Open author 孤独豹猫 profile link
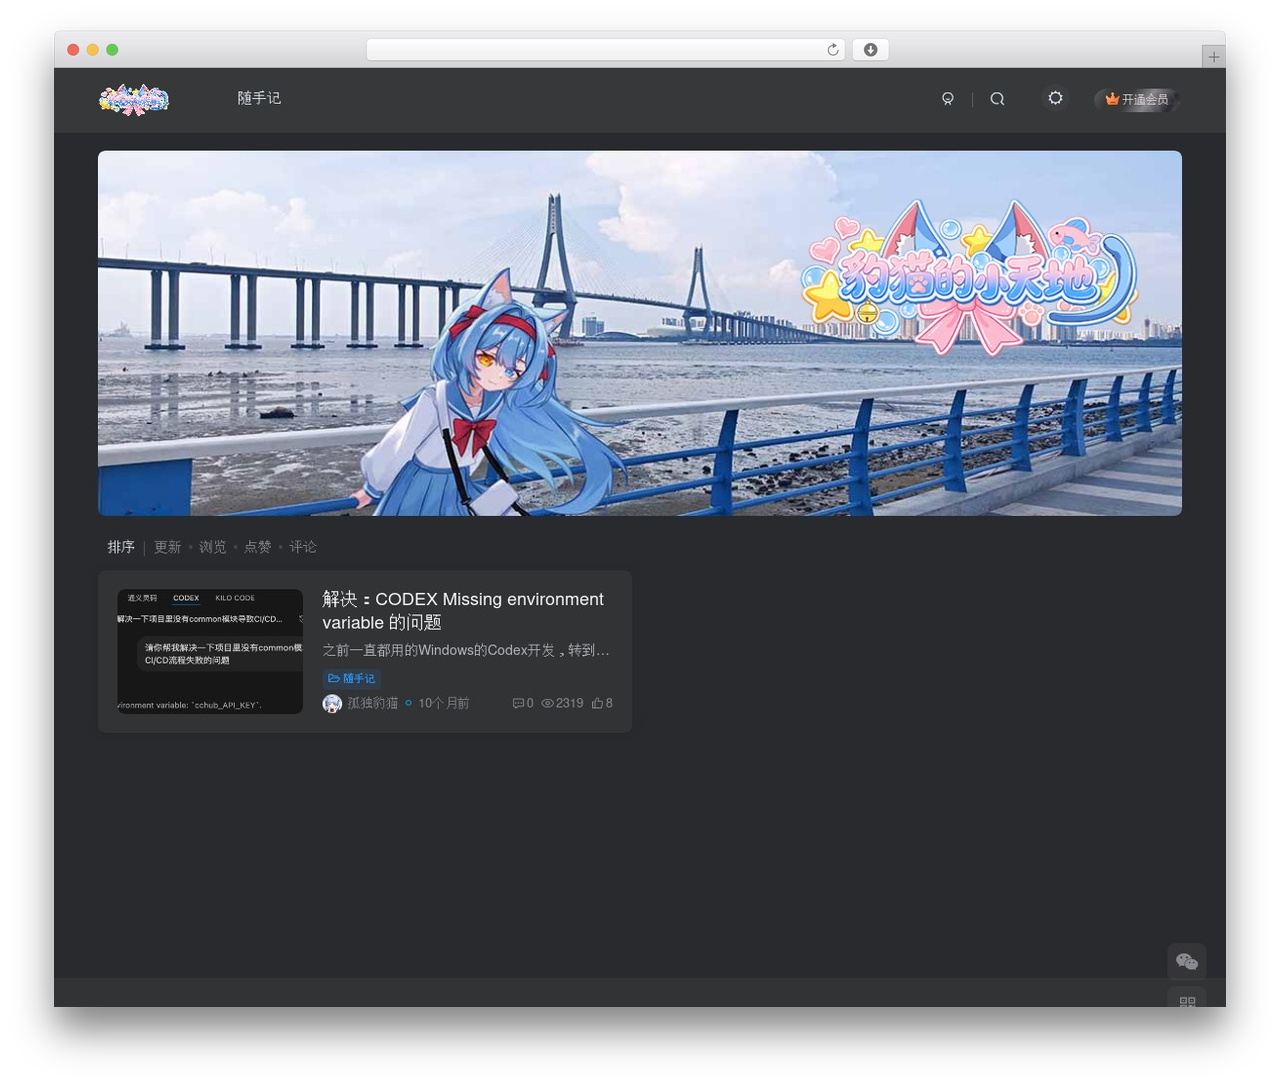The height and width of the screenshot is (1084, 1280). click(372, 703)
